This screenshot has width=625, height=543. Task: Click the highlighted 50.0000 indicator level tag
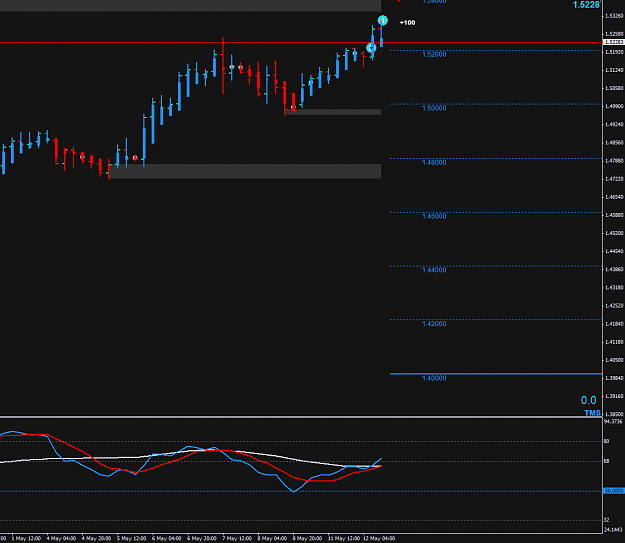click(x=614, y=491)
